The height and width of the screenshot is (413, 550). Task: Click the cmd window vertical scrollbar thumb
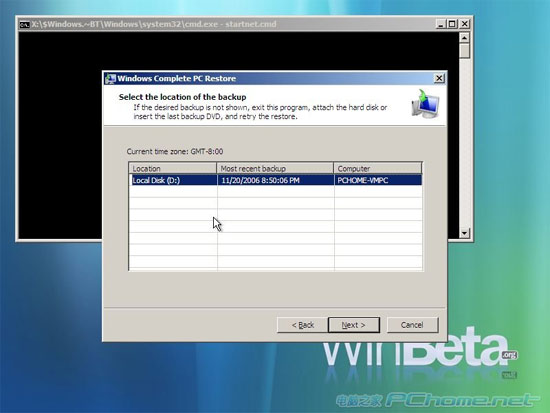coord(464,51)
